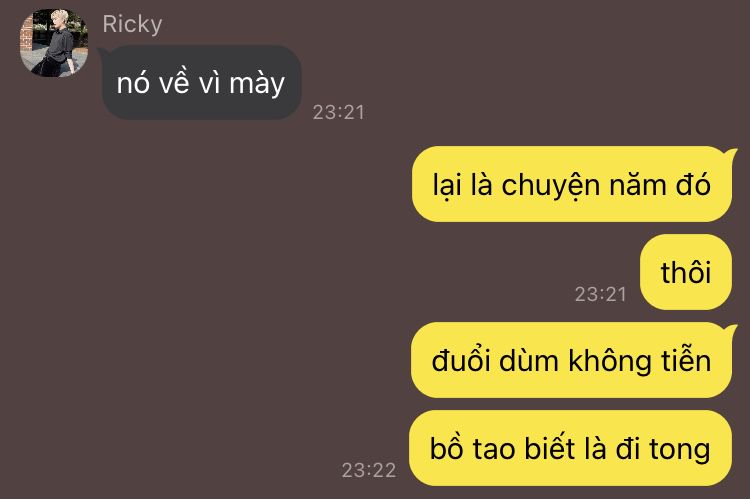Tap the sender name Ricky
The width and height of the screenshot is (750, 499).
132,24
